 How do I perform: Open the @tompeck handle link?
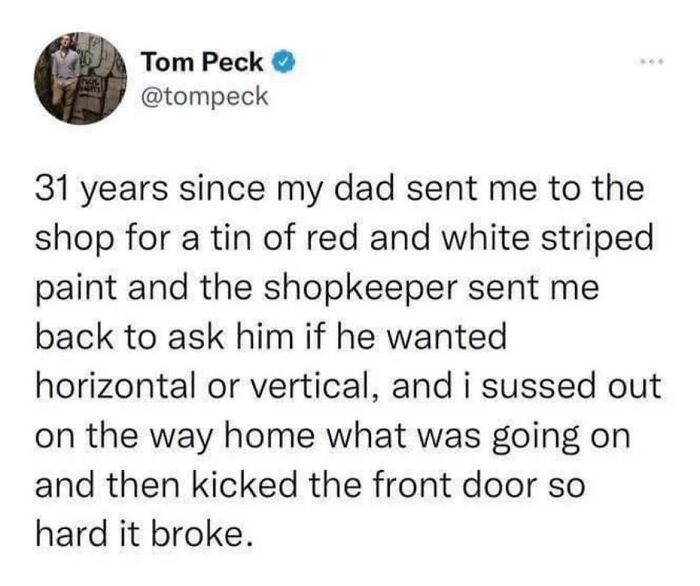pos(204,97)
